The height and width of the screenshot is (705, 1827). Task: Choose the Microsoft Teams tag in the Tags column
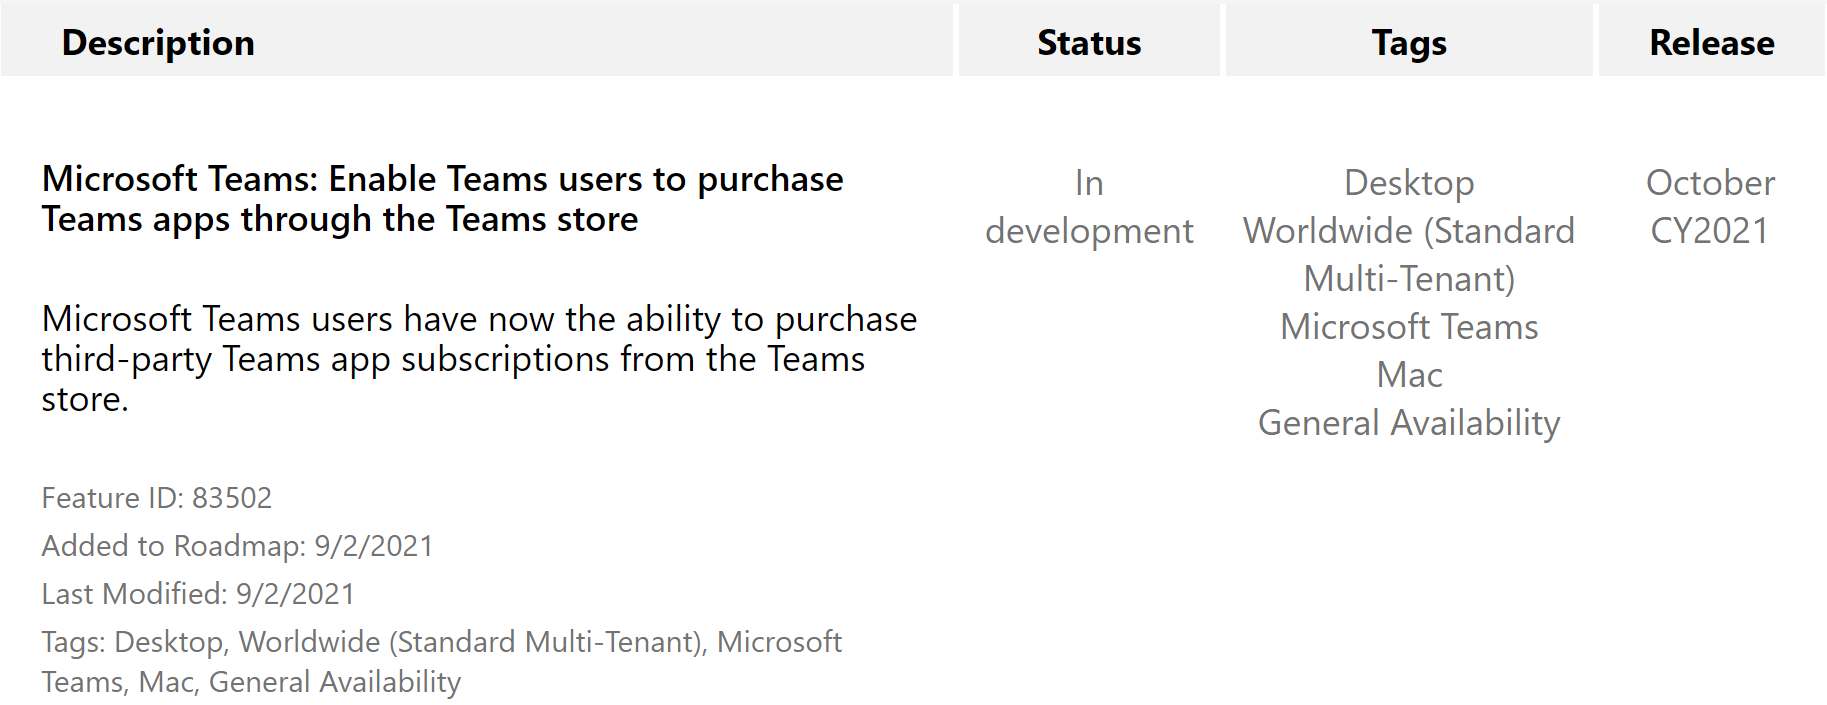(1409, 327)
